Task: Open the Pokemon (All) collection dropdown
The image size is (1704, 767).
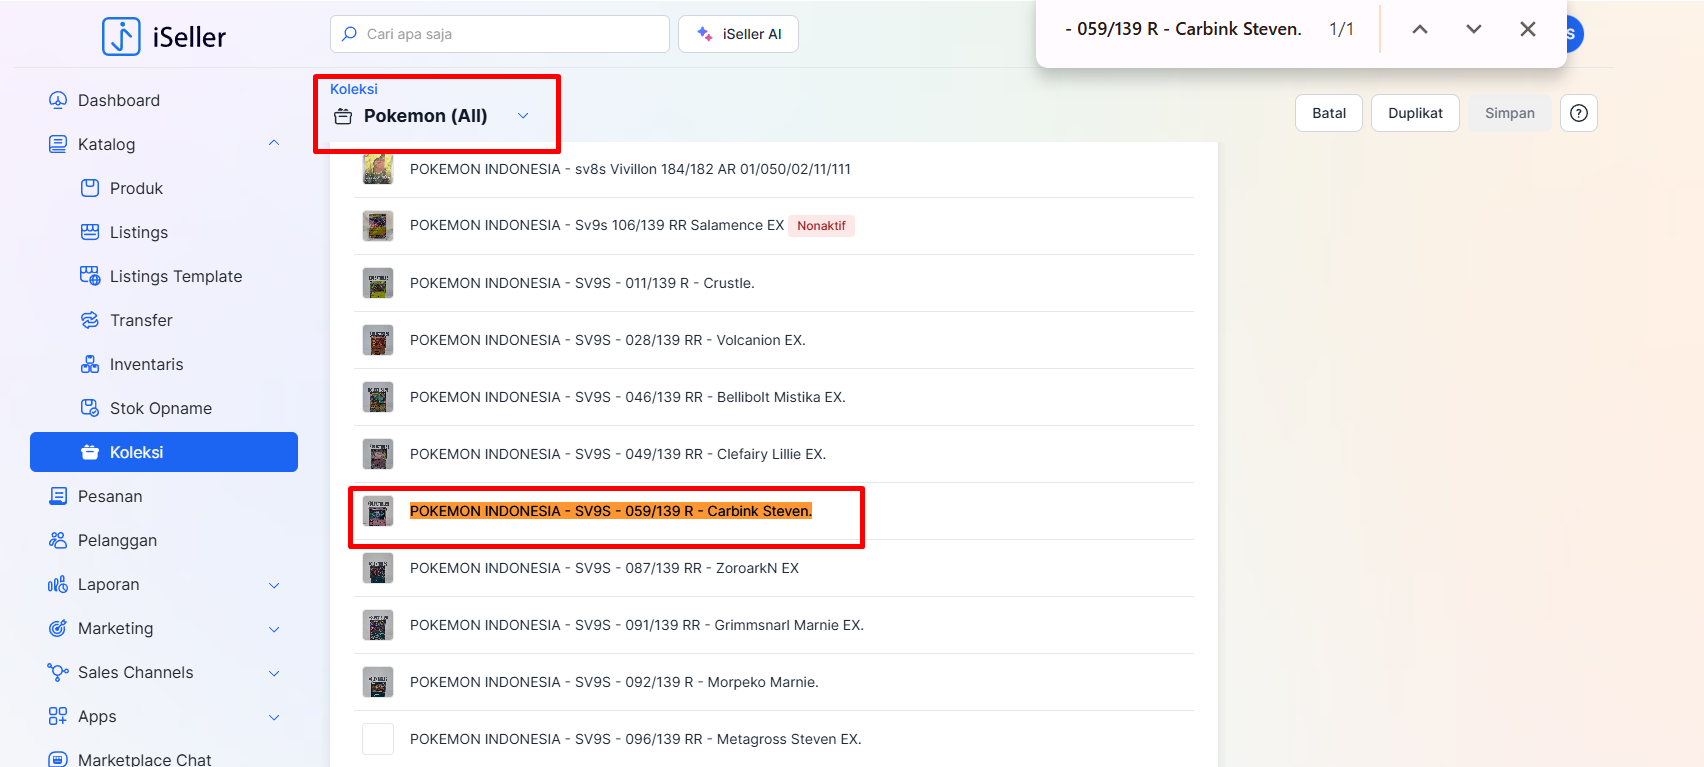Action: [x=523, y=116]
